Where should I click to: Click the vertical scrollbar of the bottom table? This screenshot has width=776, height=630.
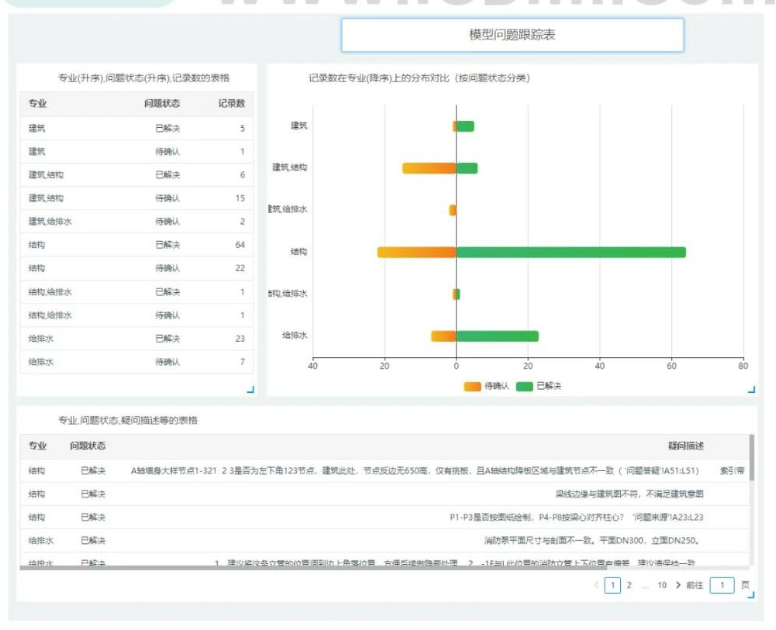click(752, 458)
